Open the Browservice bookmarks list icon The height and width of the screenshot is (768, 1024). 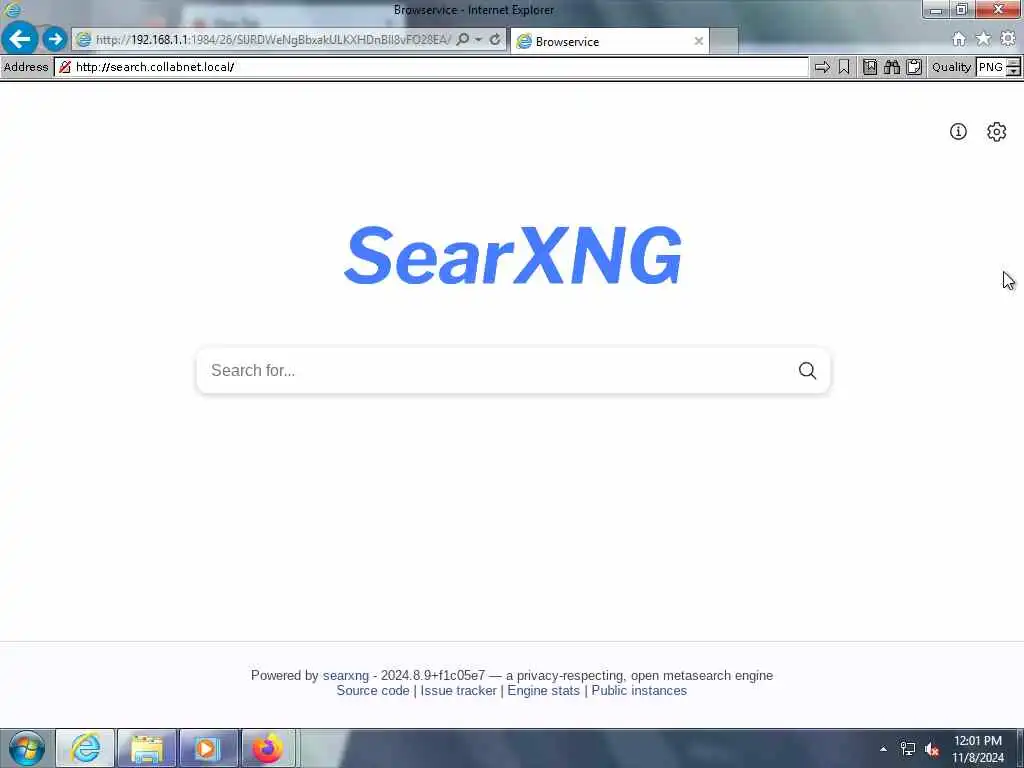click(870, 67)
